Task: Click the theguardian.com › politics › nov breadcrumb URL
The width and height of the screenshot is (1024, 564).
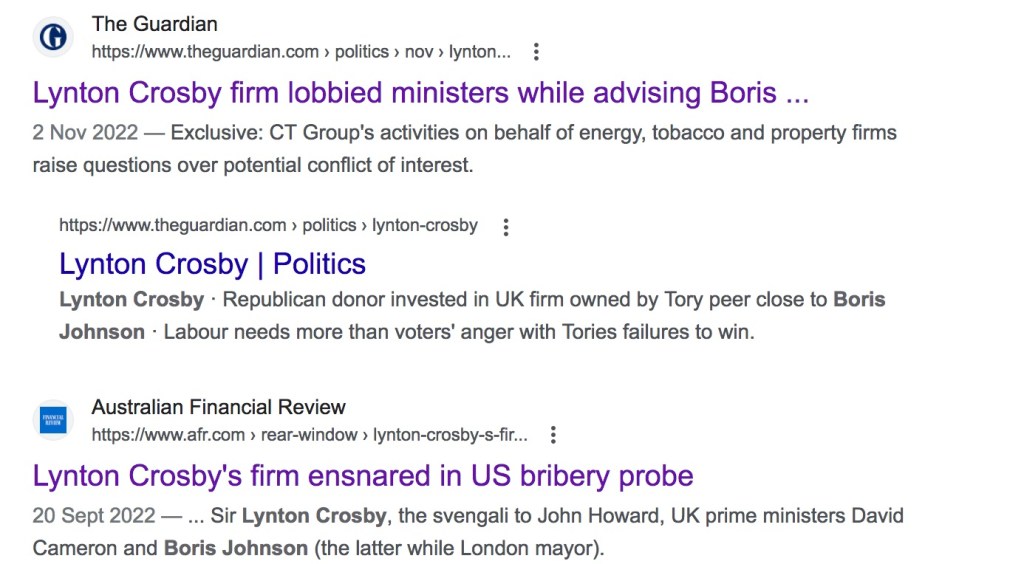Action: (301, 52)
